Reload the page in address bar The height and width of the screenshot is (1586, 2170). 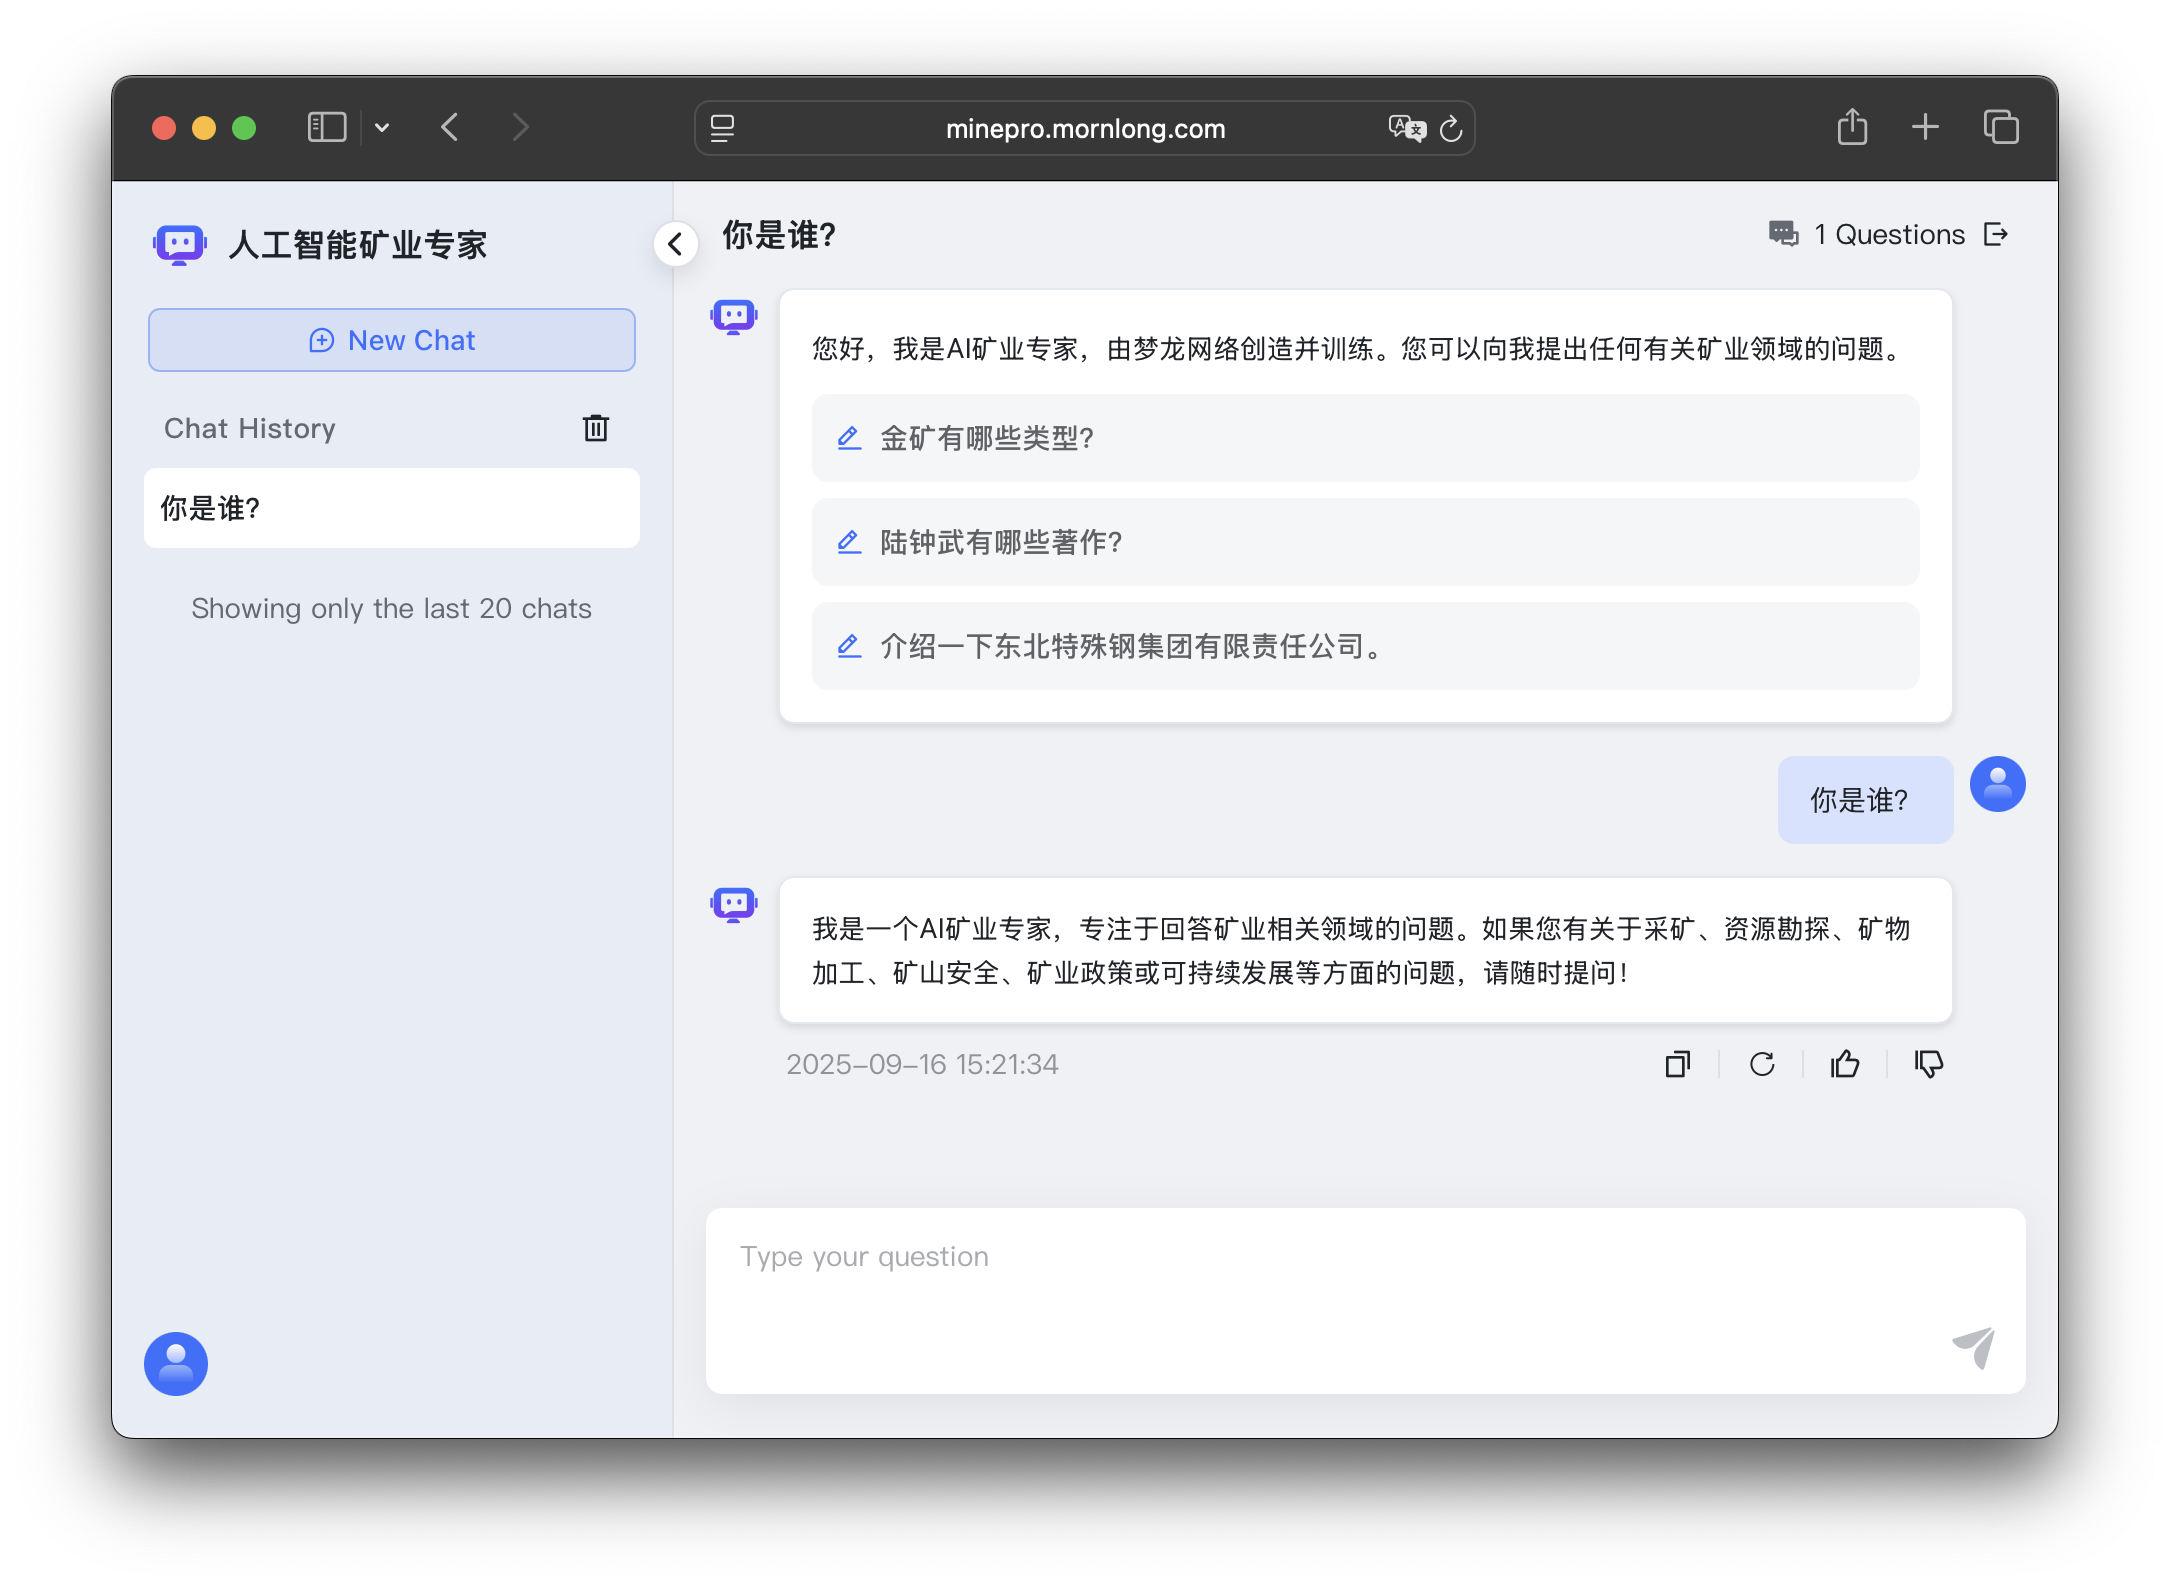1451,128
